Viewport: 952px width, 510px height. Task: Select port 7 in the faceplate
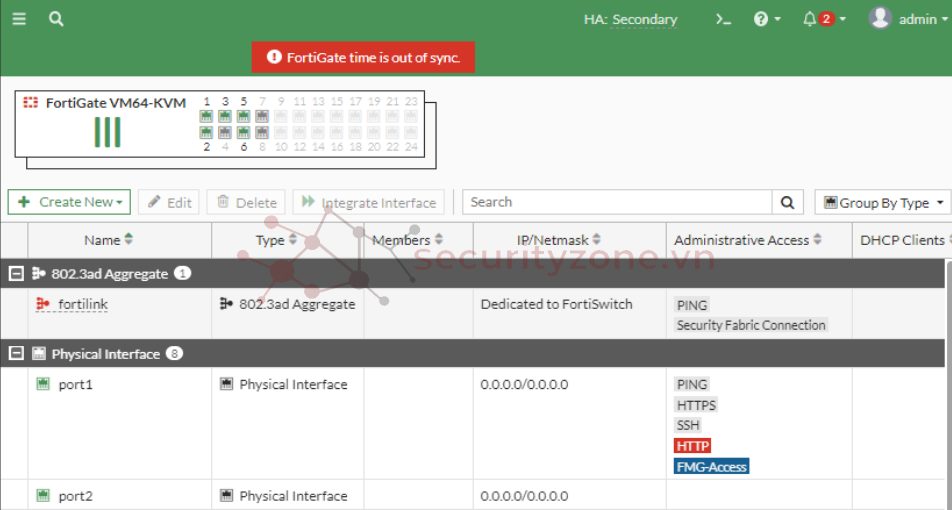pos(262,116)
